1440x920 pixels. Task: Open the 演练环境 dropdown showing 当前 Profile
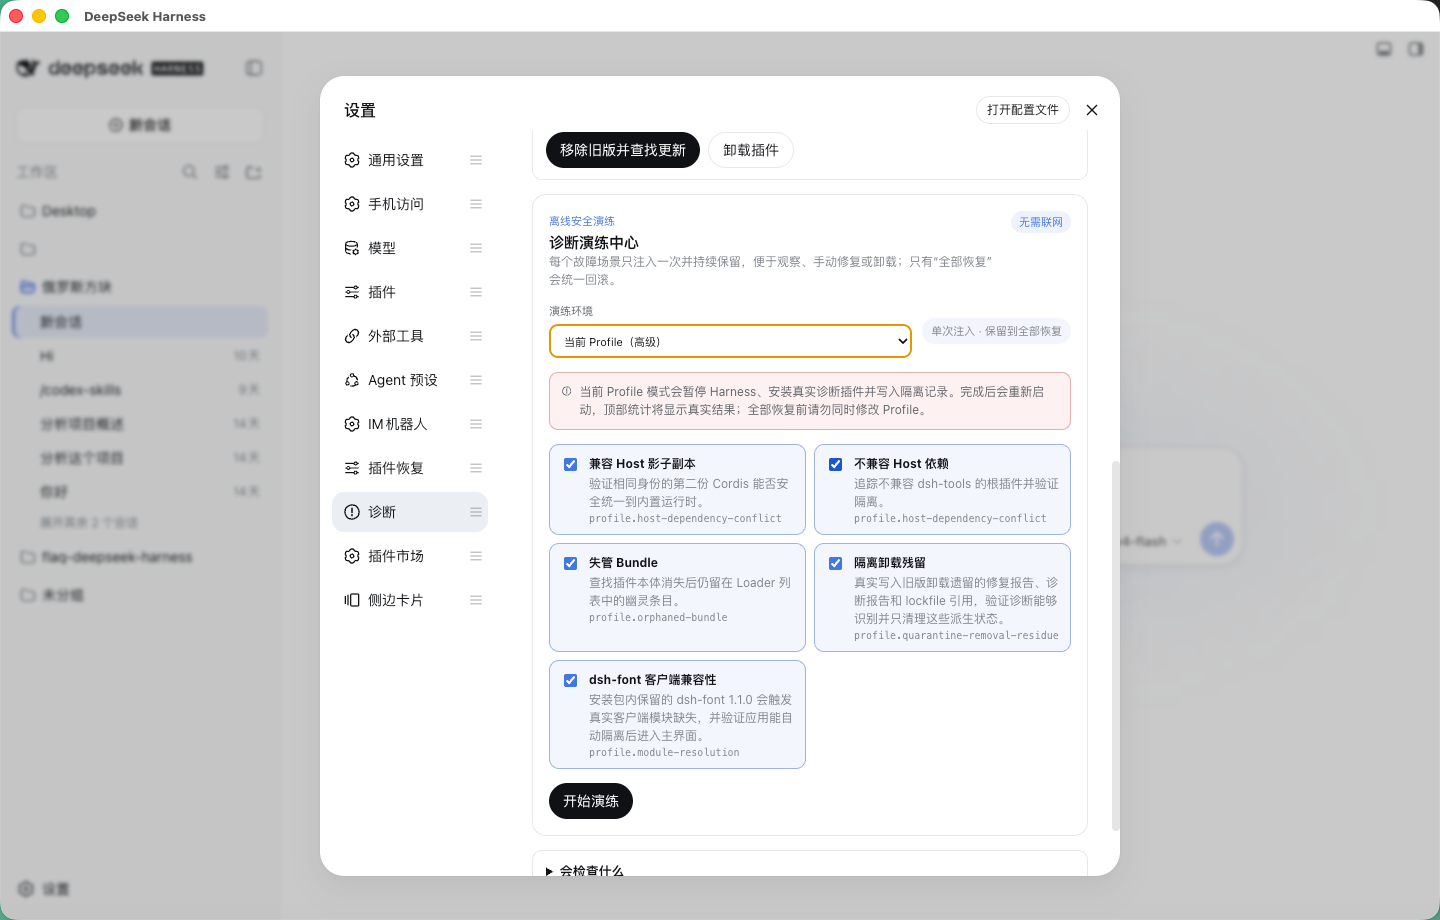pyautogui.click(x=730, y=341)
